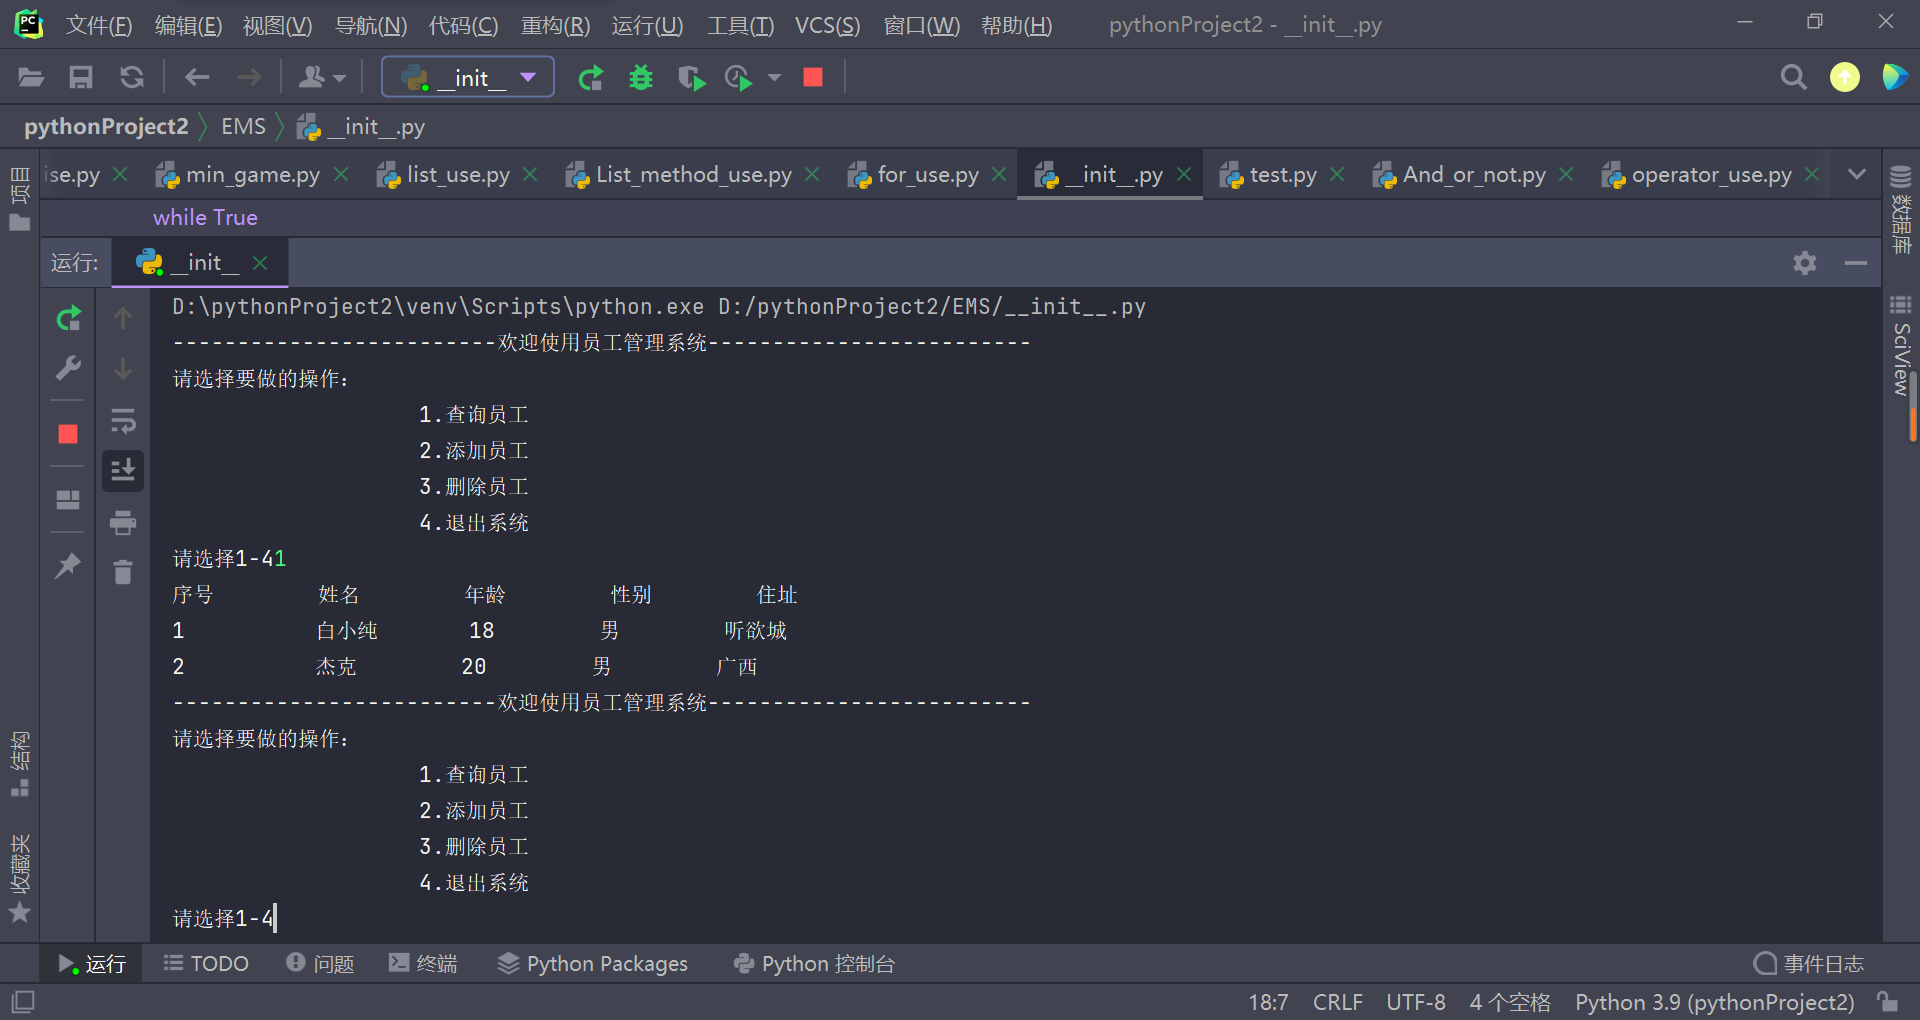Image resolution: width=1920 pixels, height=1020 pixels.
Task: Open the 帮助(H) menu
Action: [x=1016, y=25]
